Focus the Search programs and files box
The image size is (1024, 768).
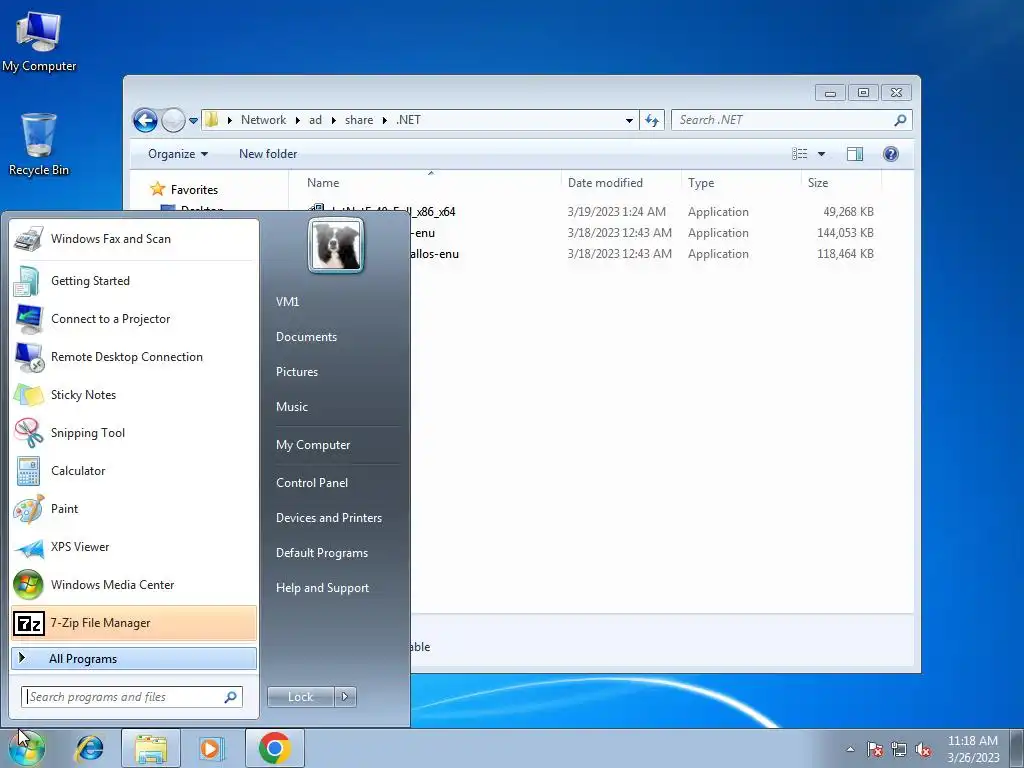[132, 697]
